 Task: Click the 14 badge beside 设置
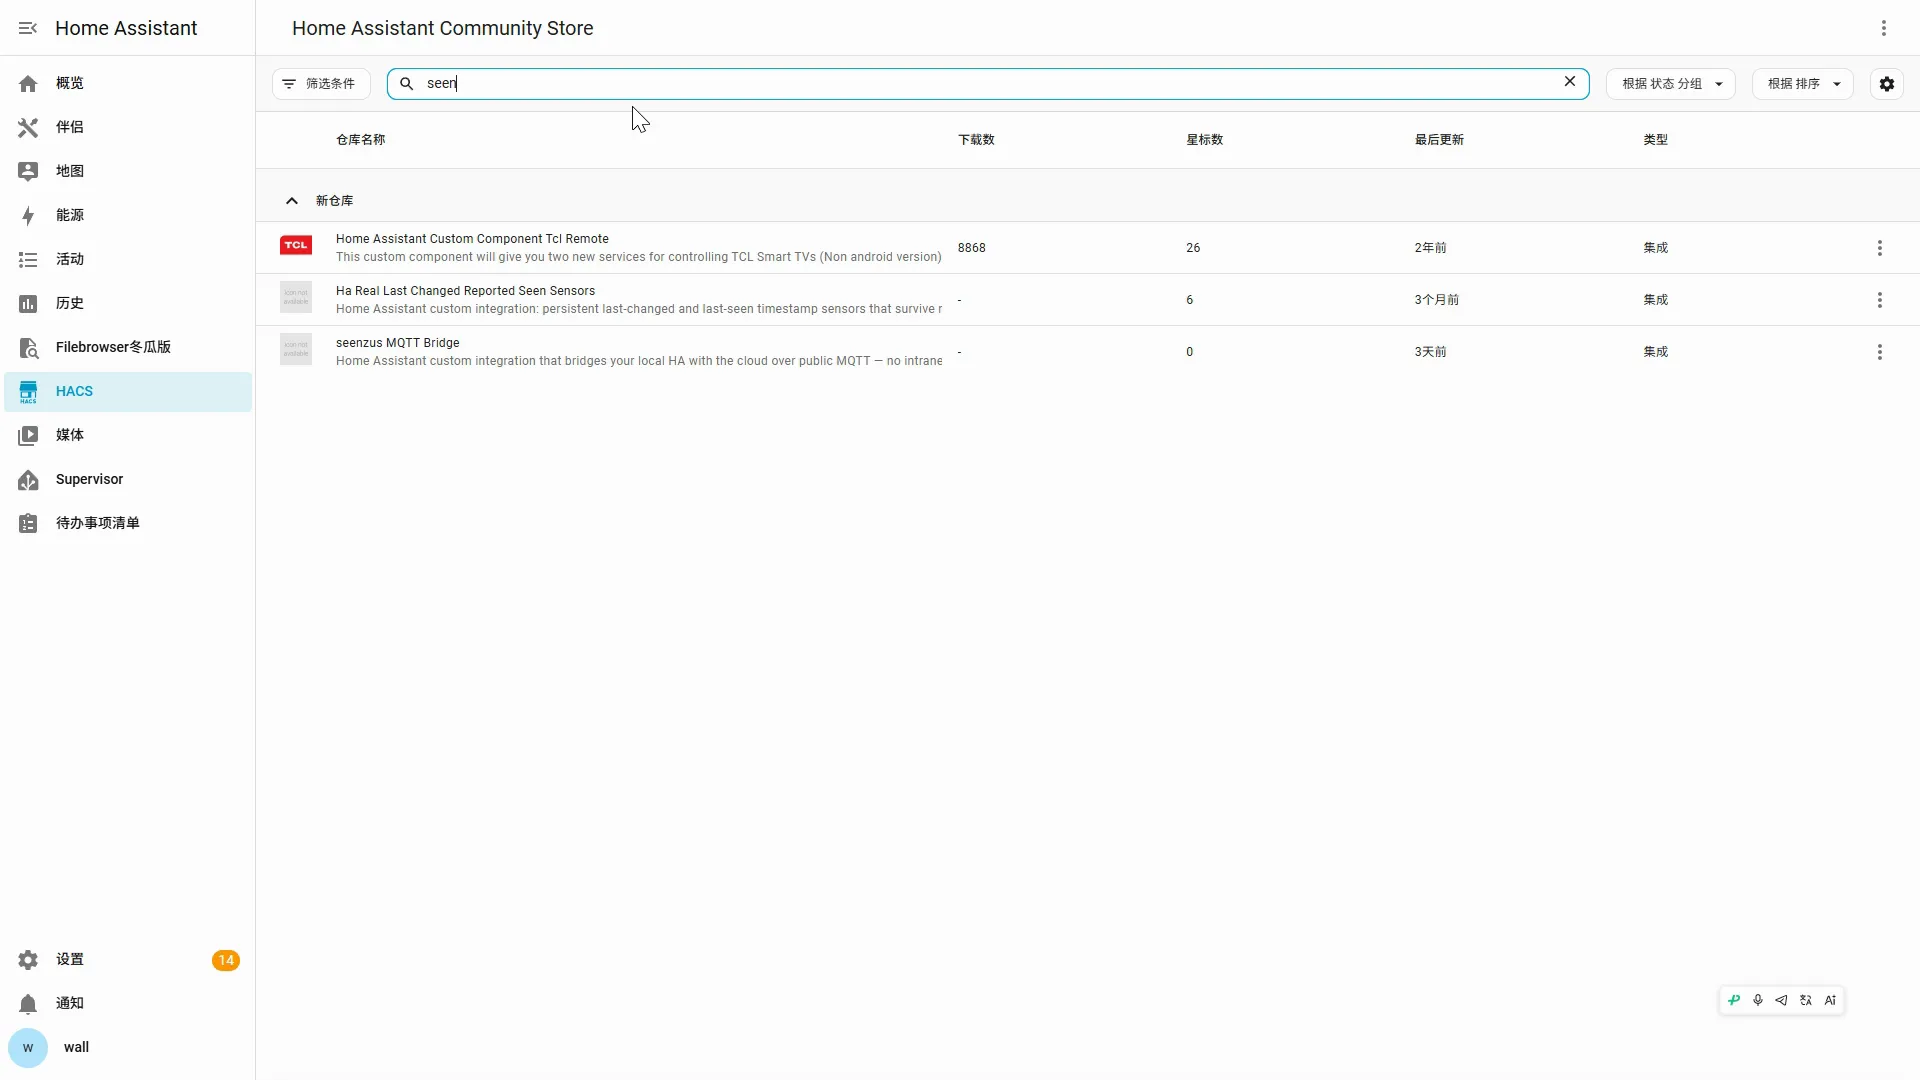coord(226,960)
